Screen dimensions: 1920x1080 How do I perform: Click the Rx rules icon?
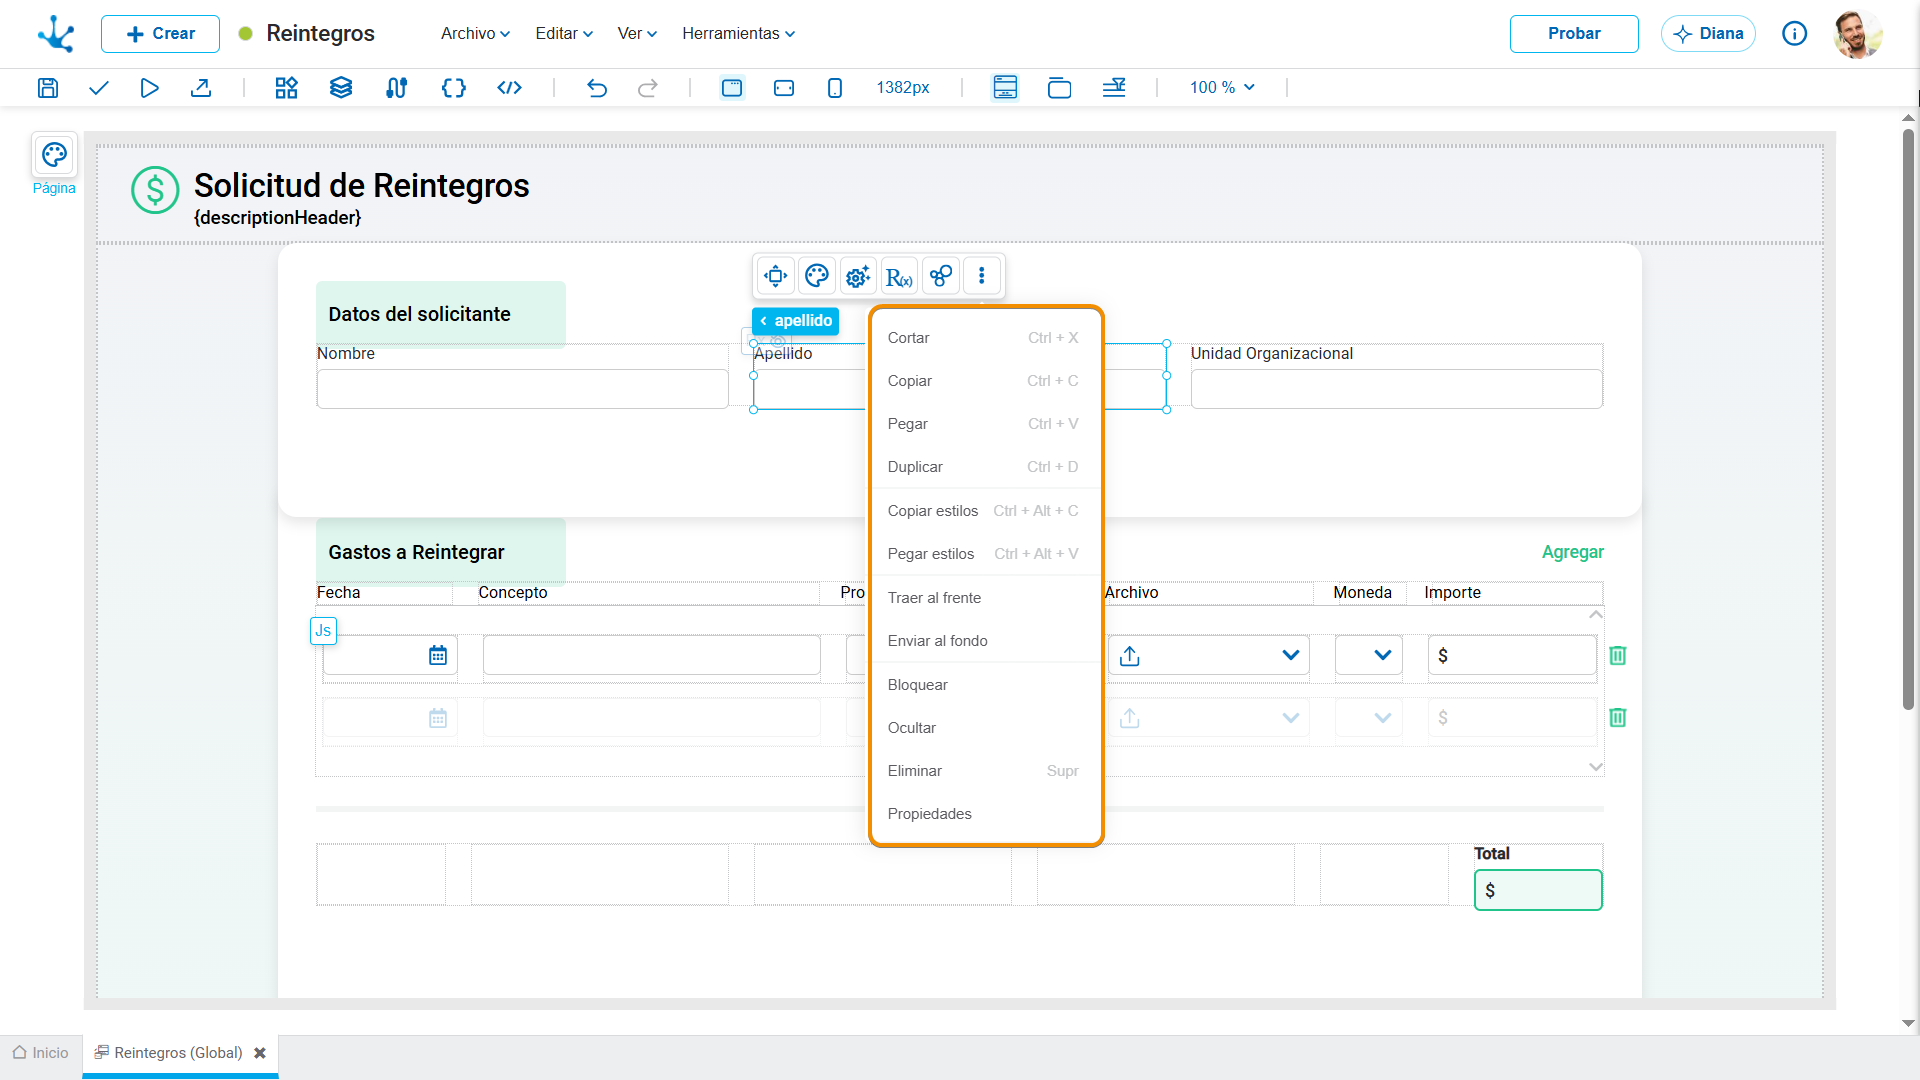click(899, 276)
